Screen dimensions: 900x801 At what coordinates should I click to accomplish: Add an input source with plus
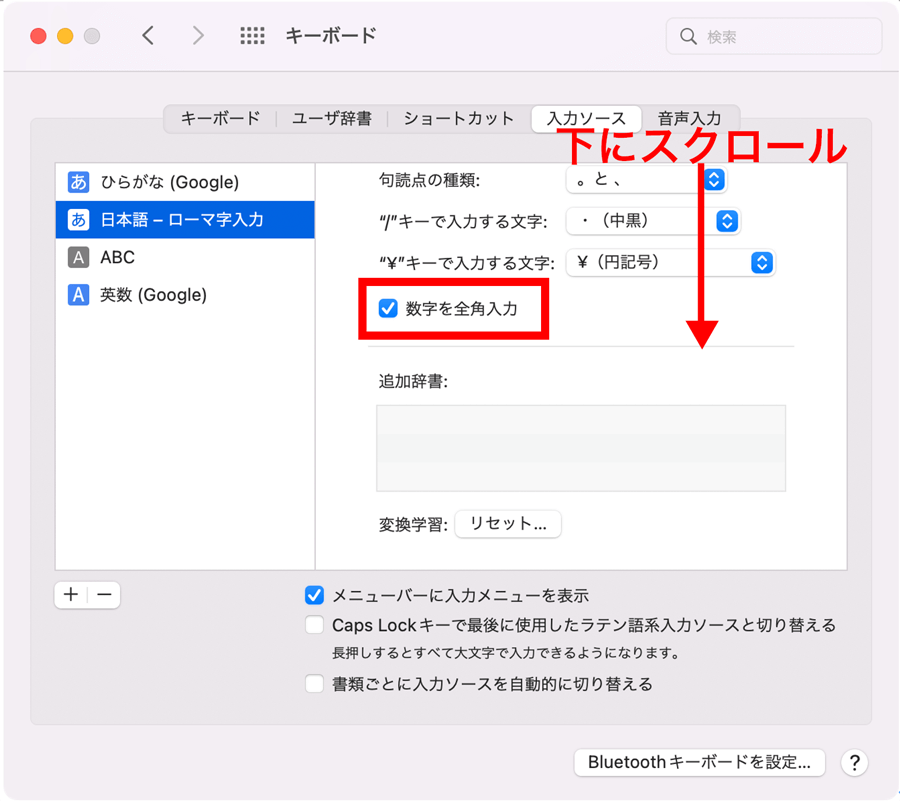(71, 594)
